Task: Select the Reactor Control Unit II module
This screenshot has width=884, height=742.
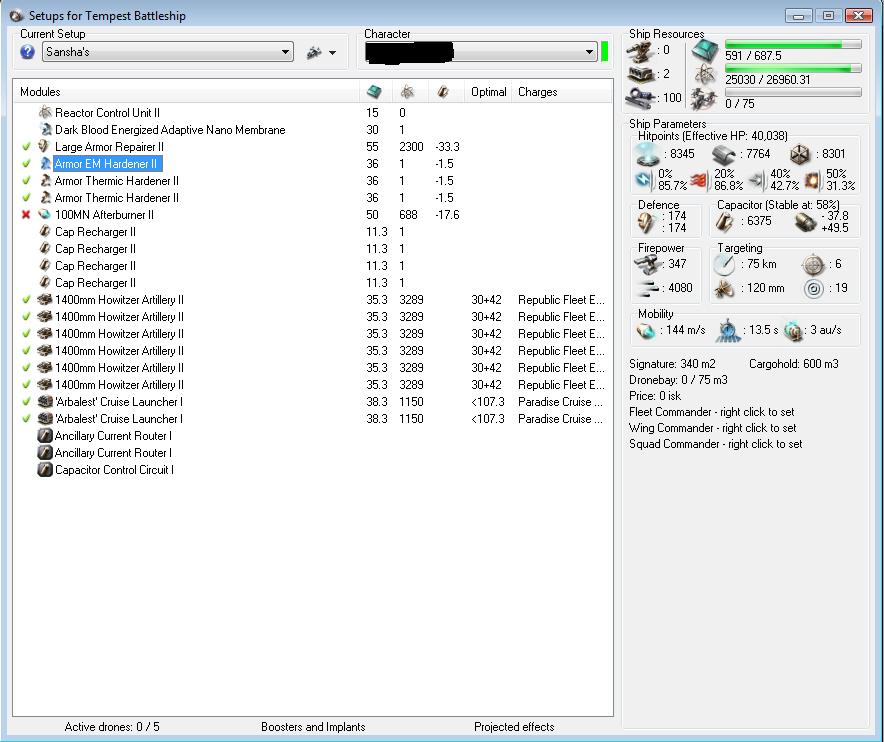Action: [x=107, y=113]
